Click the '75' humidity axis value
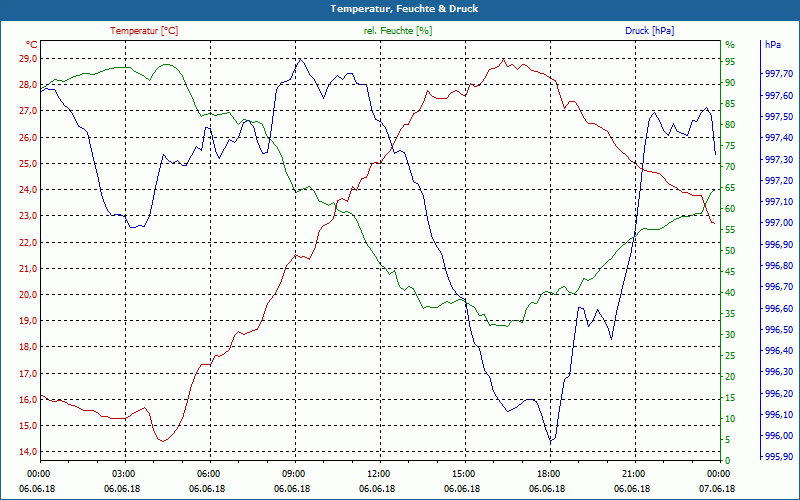Screen dimensions: 800x500 tap(730, 145)
